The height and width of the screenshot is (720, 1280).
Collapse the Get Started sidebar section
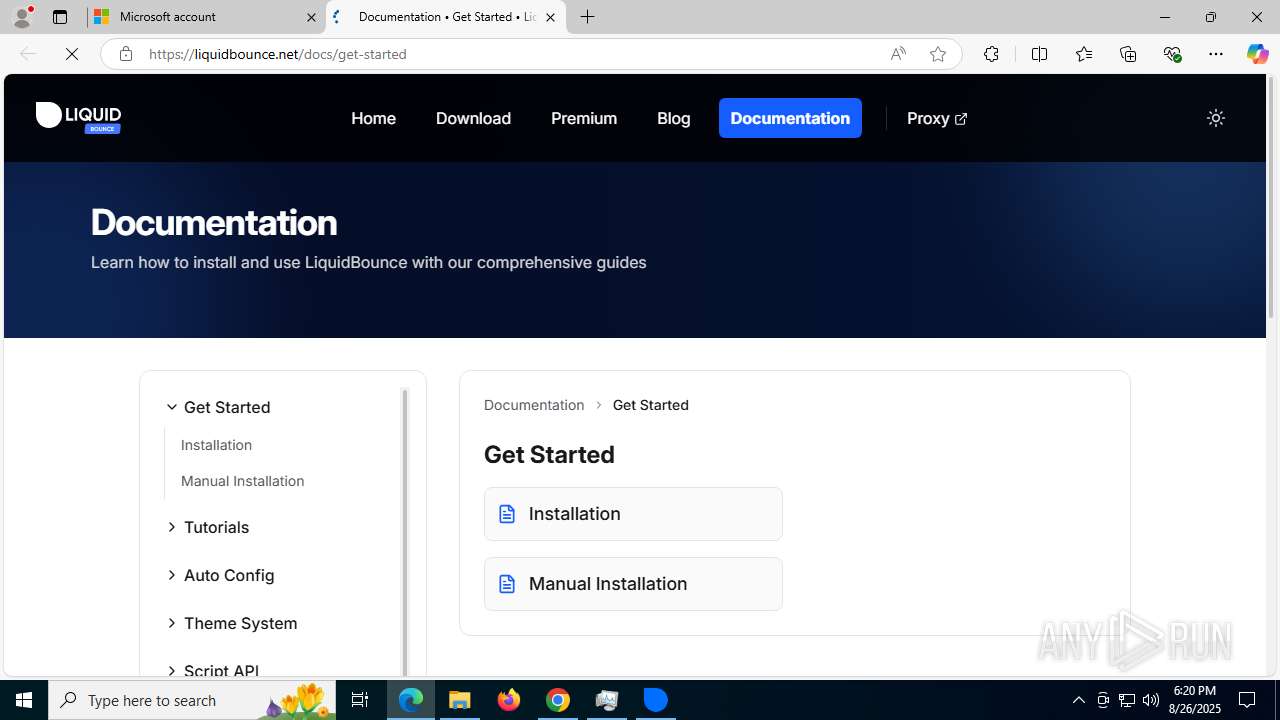point(218,407)
